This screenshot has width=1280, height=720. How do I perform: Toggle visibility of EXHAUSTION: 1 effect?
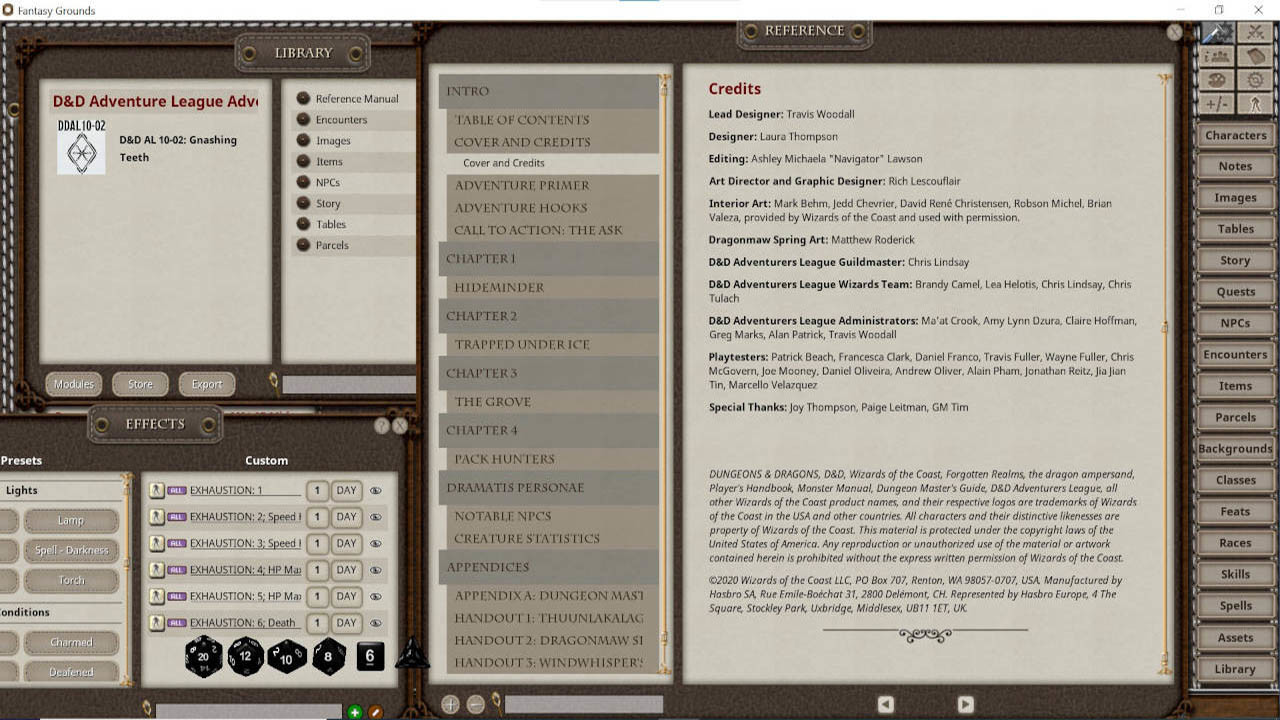pyautogui.click(x=376, y=490)
